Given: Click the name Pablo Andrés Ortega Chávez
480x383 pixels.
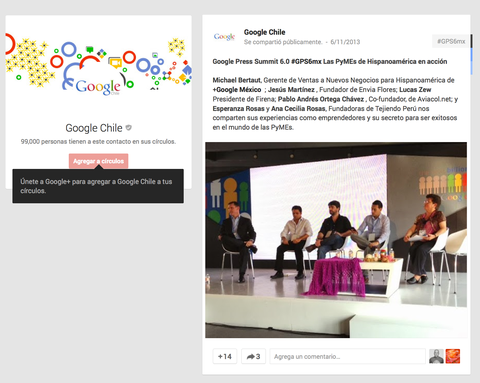Looking at the screenshot, I should (x=321, y=99).
